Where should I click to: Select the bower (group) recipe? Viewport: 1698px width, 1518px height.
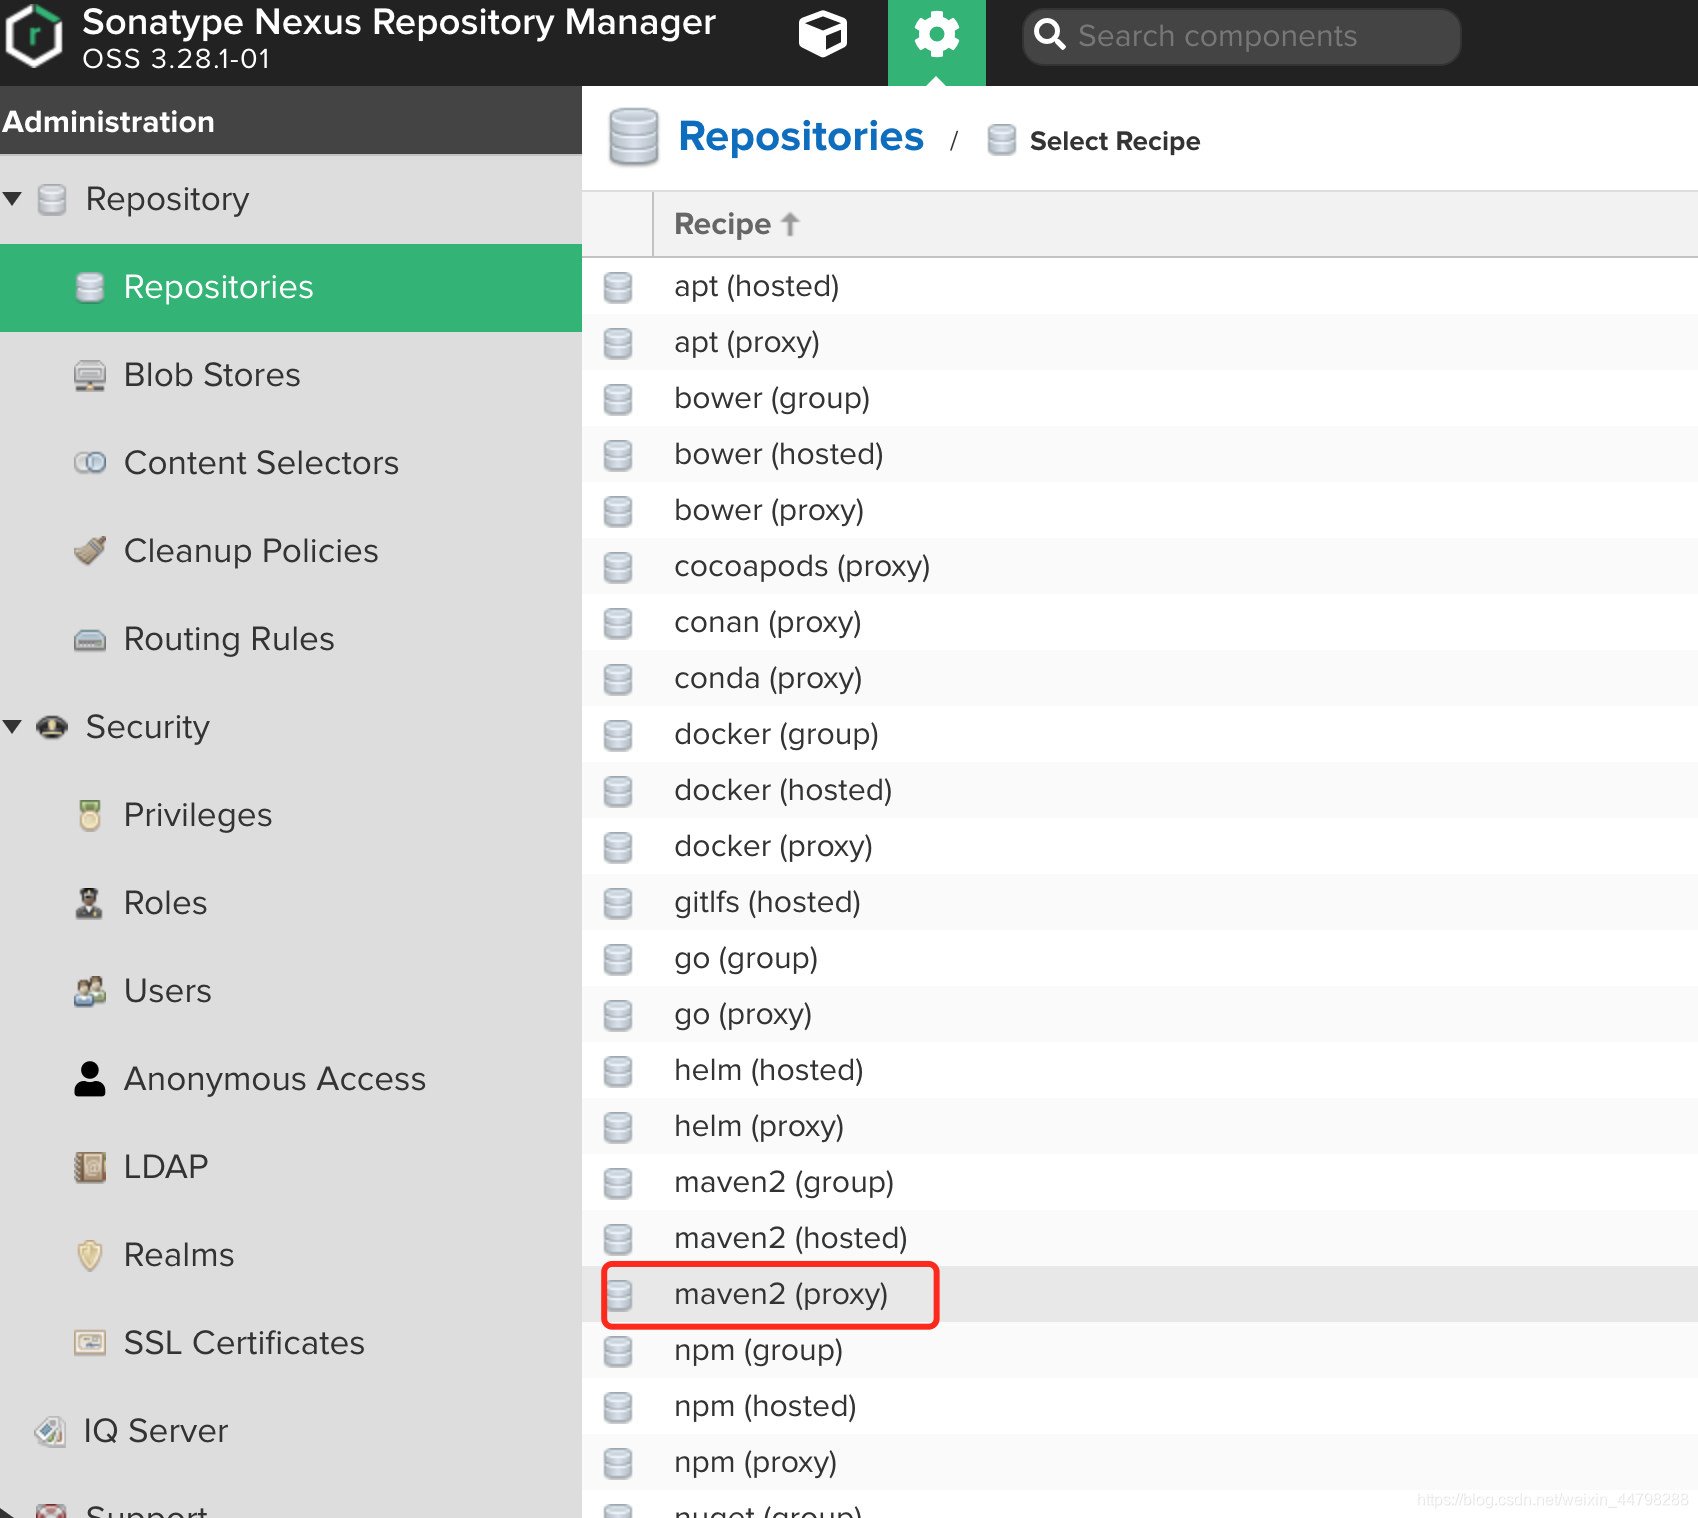(x=1140, y=398)
